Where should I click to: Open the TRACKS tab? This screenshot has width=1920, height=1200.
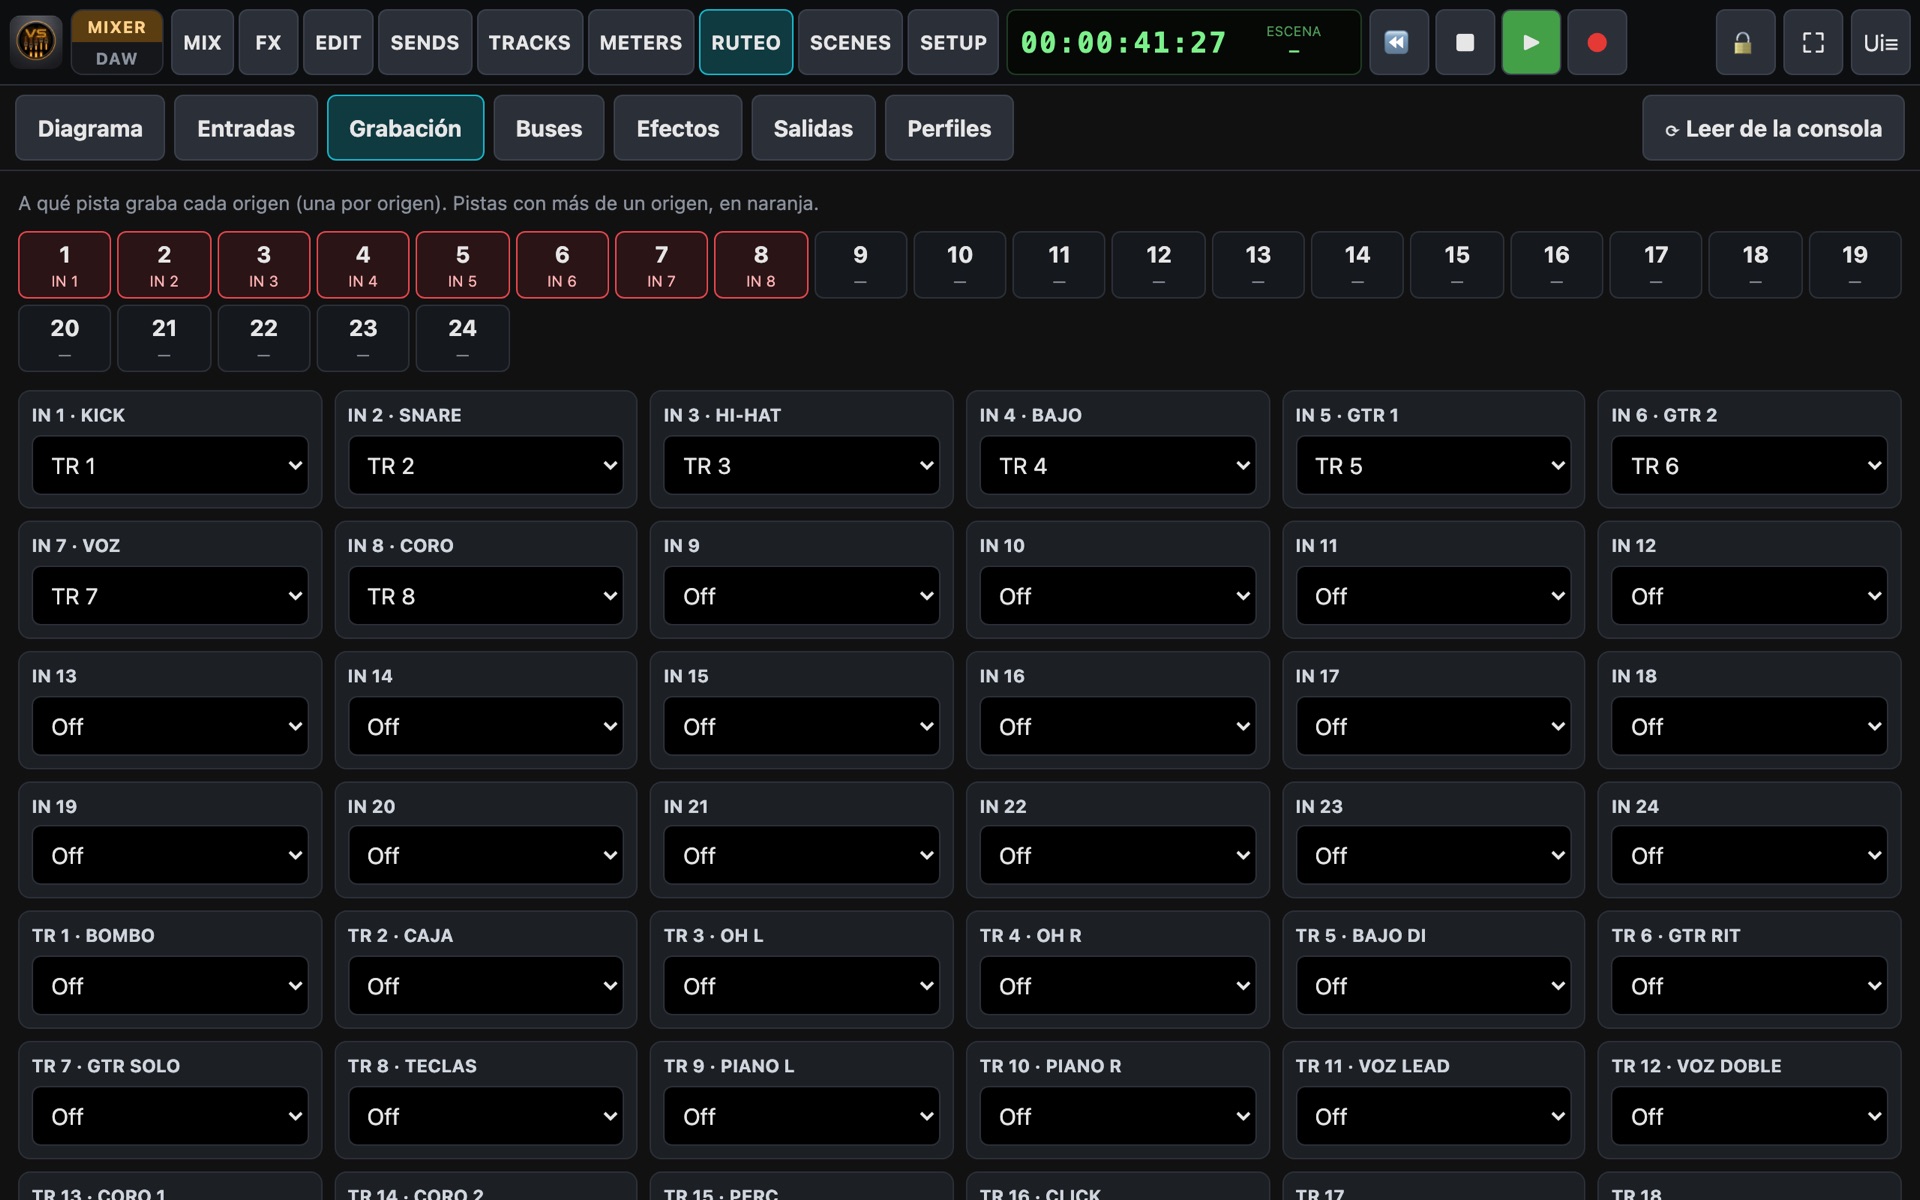click(530, 42)
